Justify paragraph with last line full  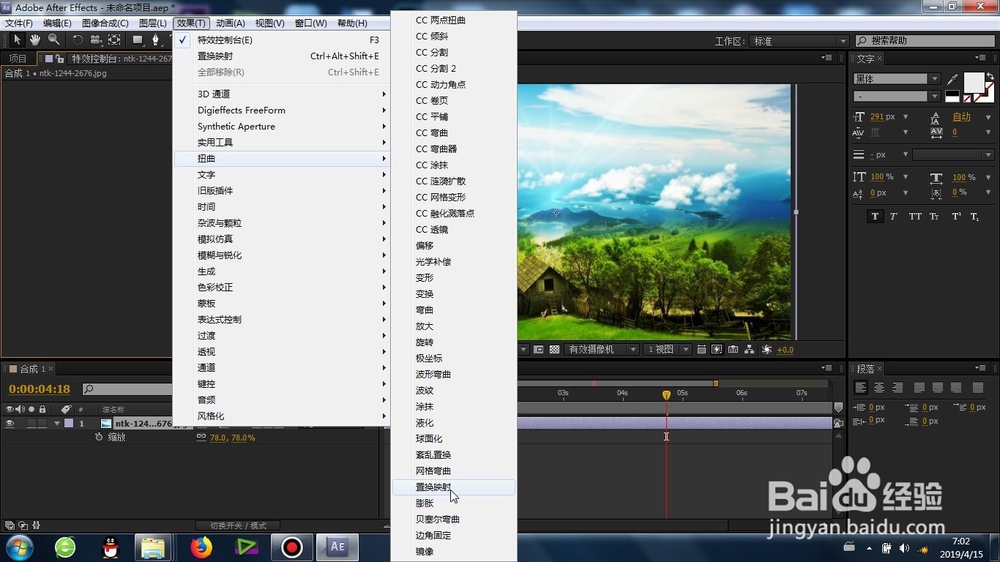[978, 387]
